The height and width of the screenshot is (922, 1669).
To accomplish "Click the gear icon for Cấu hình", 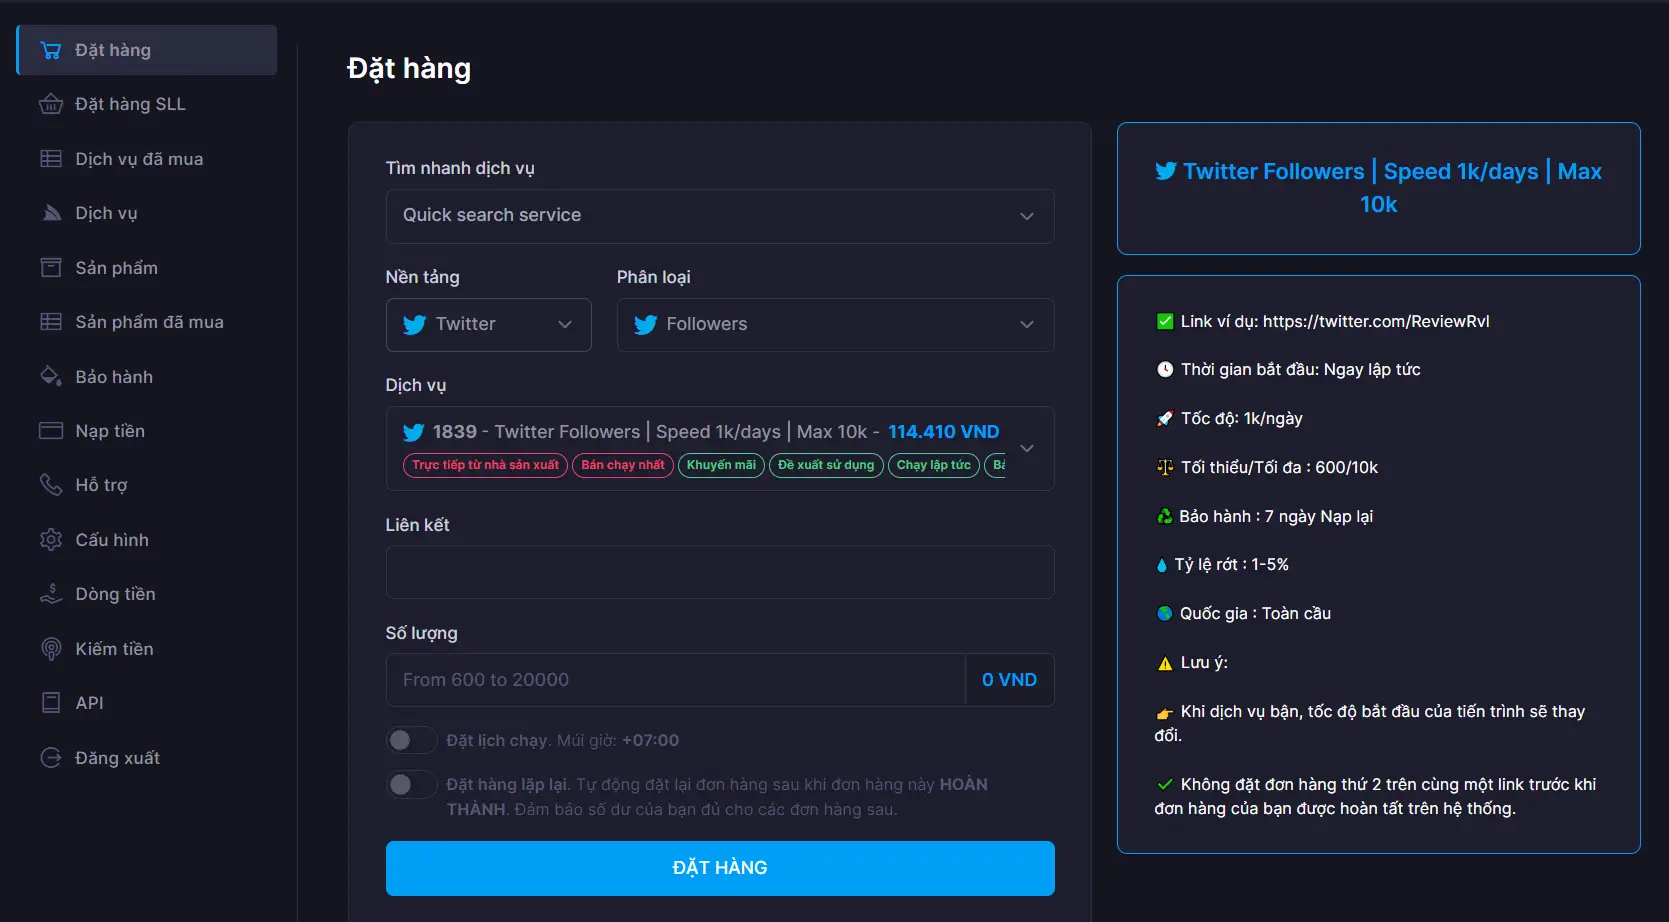I will (x=50, y=540).
